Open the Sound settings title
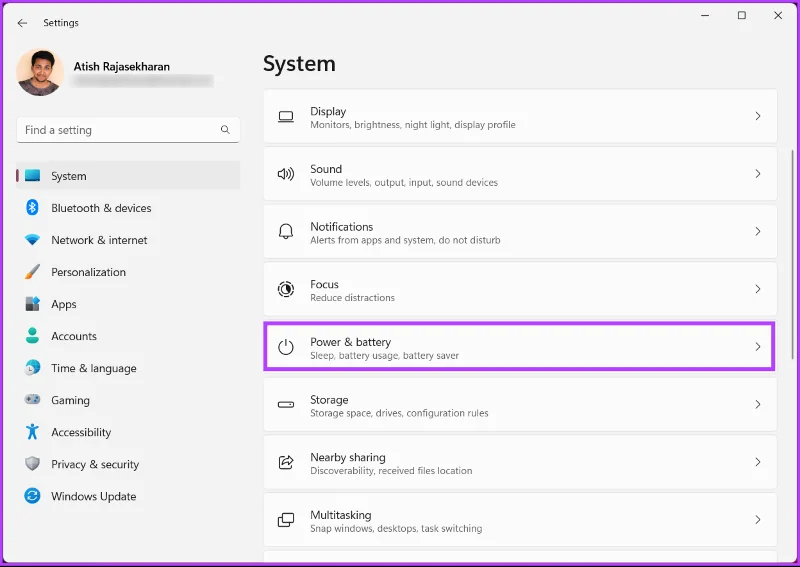The image size is (800, 567). pyautogui.click(x=326, y=169)
